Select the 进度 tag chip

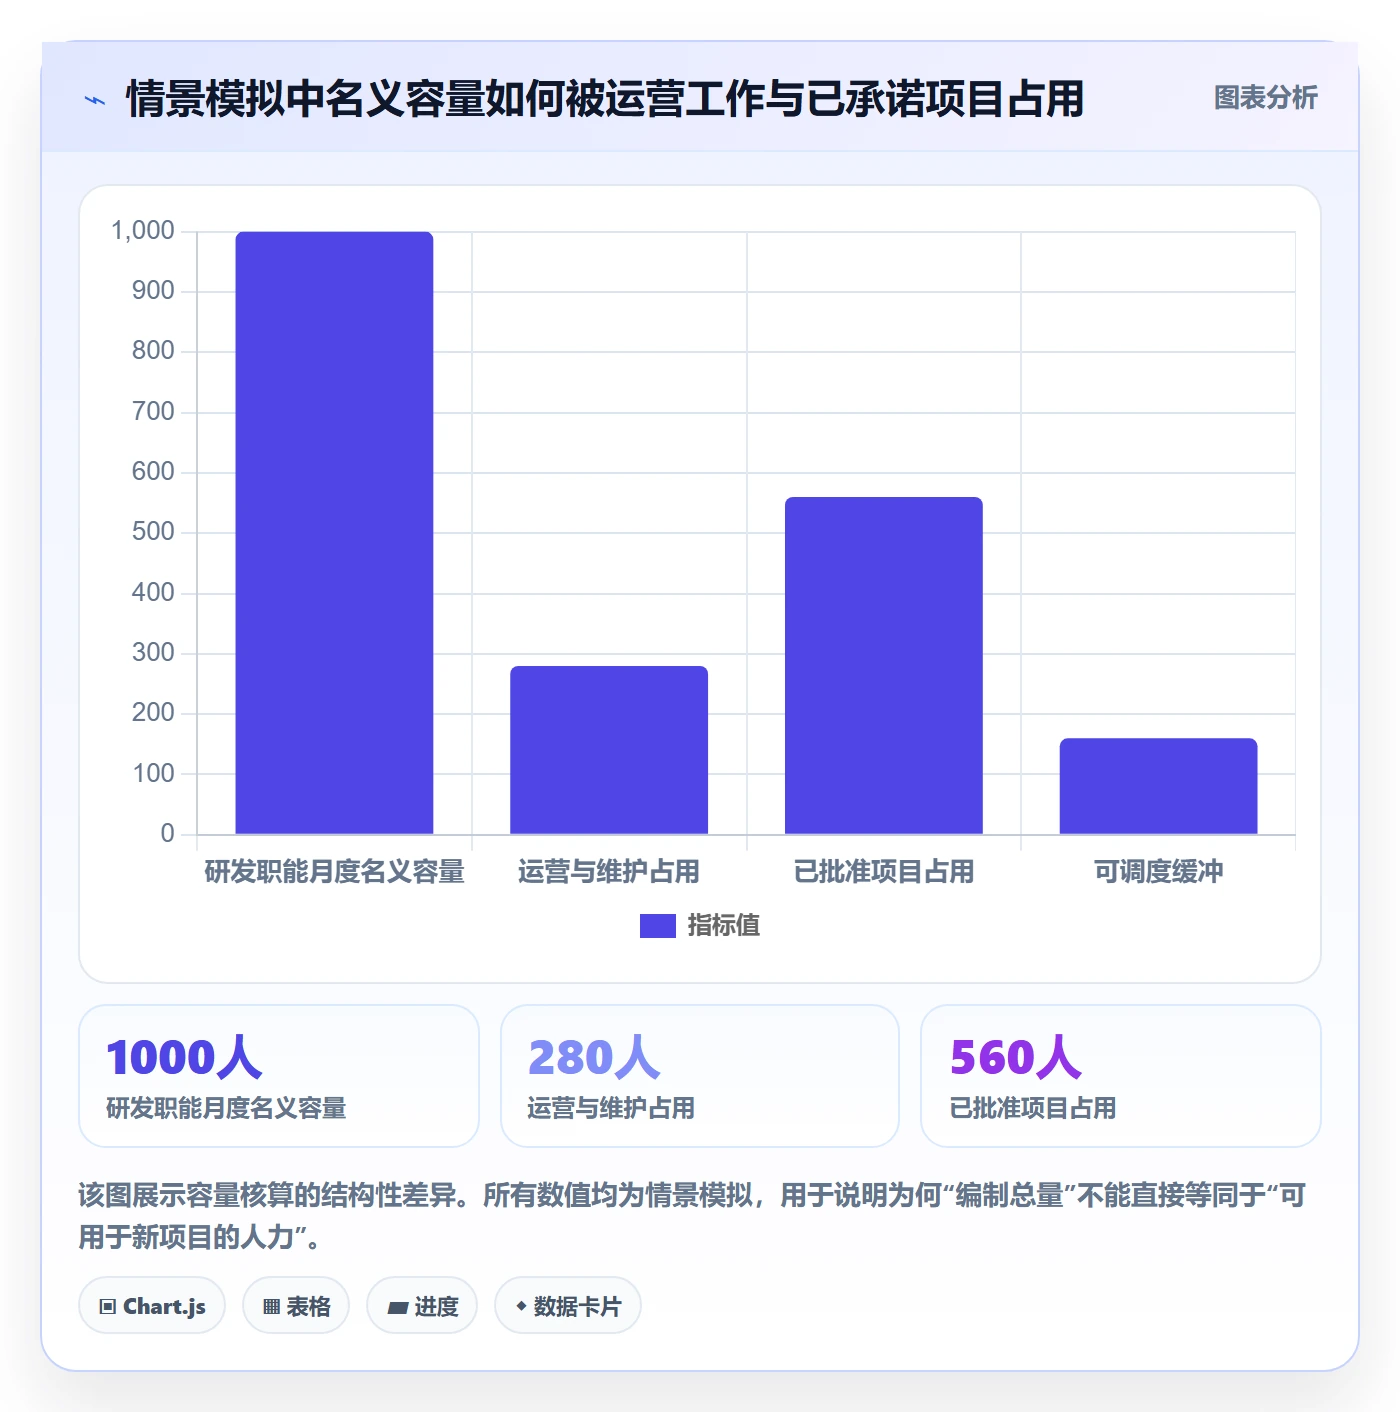coord(422,1306)
